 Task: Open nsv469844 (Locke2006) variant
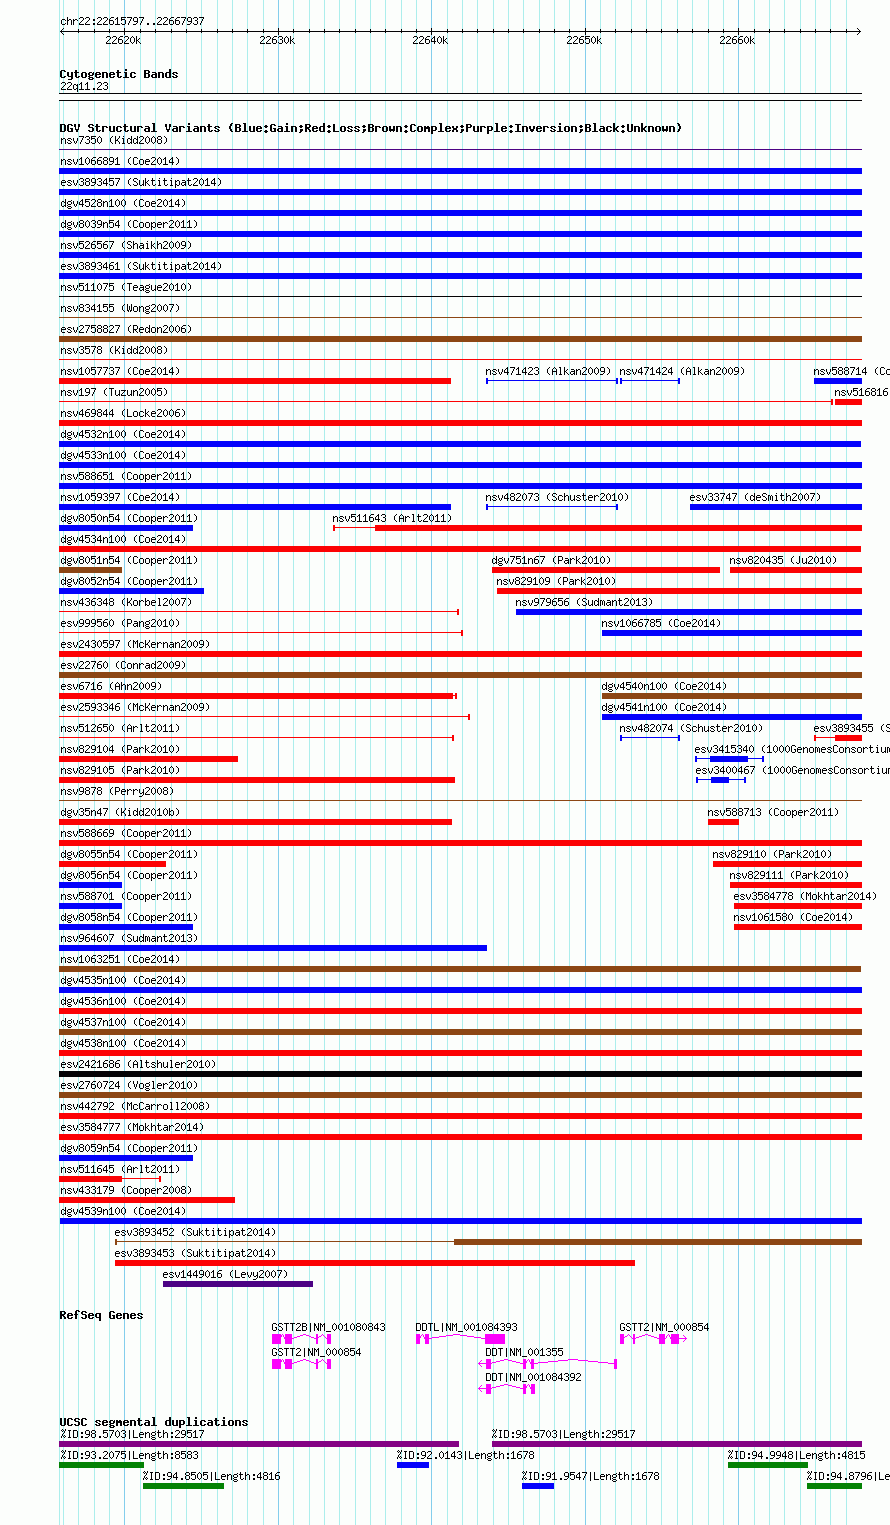point(123,413)
